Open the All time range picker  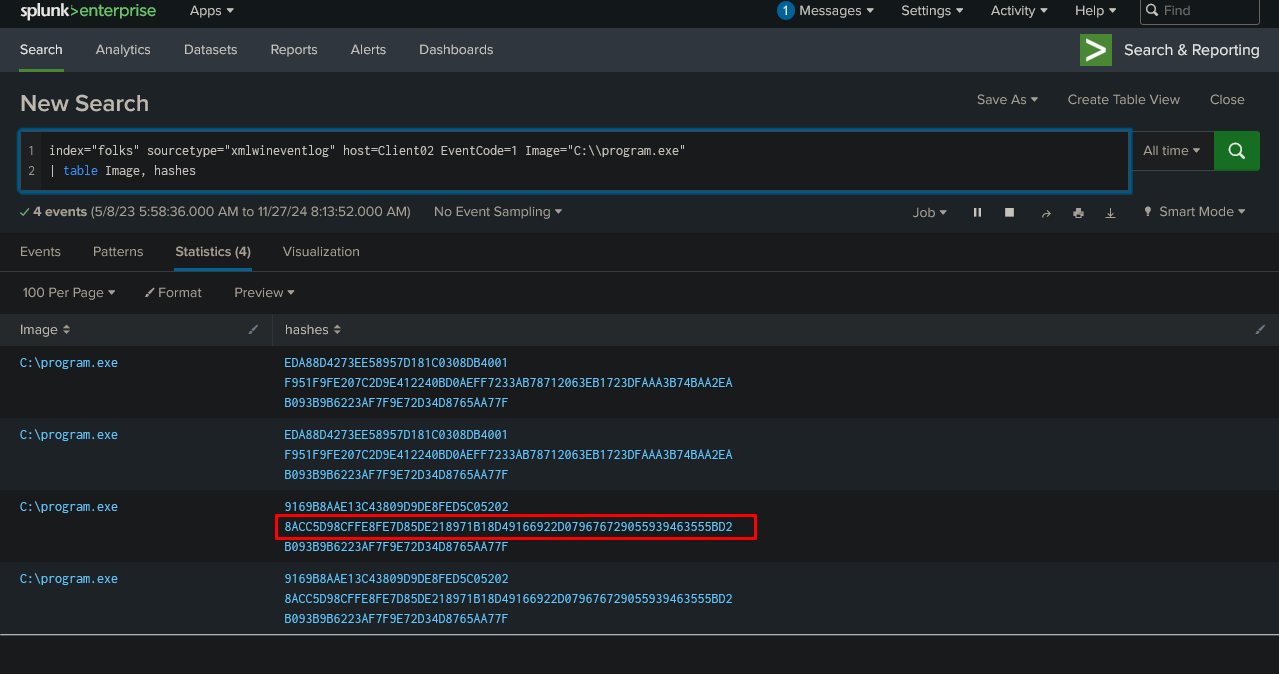click(x=1171, y=151)
